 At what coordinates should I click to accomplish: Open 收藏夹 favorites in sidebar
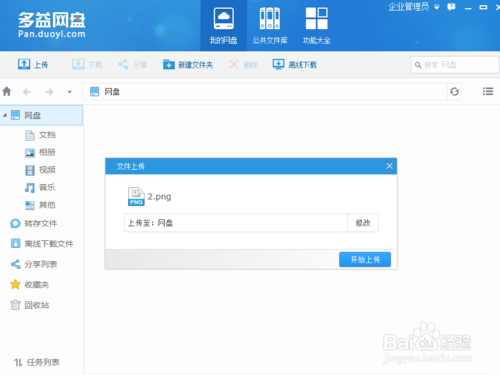point(30,285)
